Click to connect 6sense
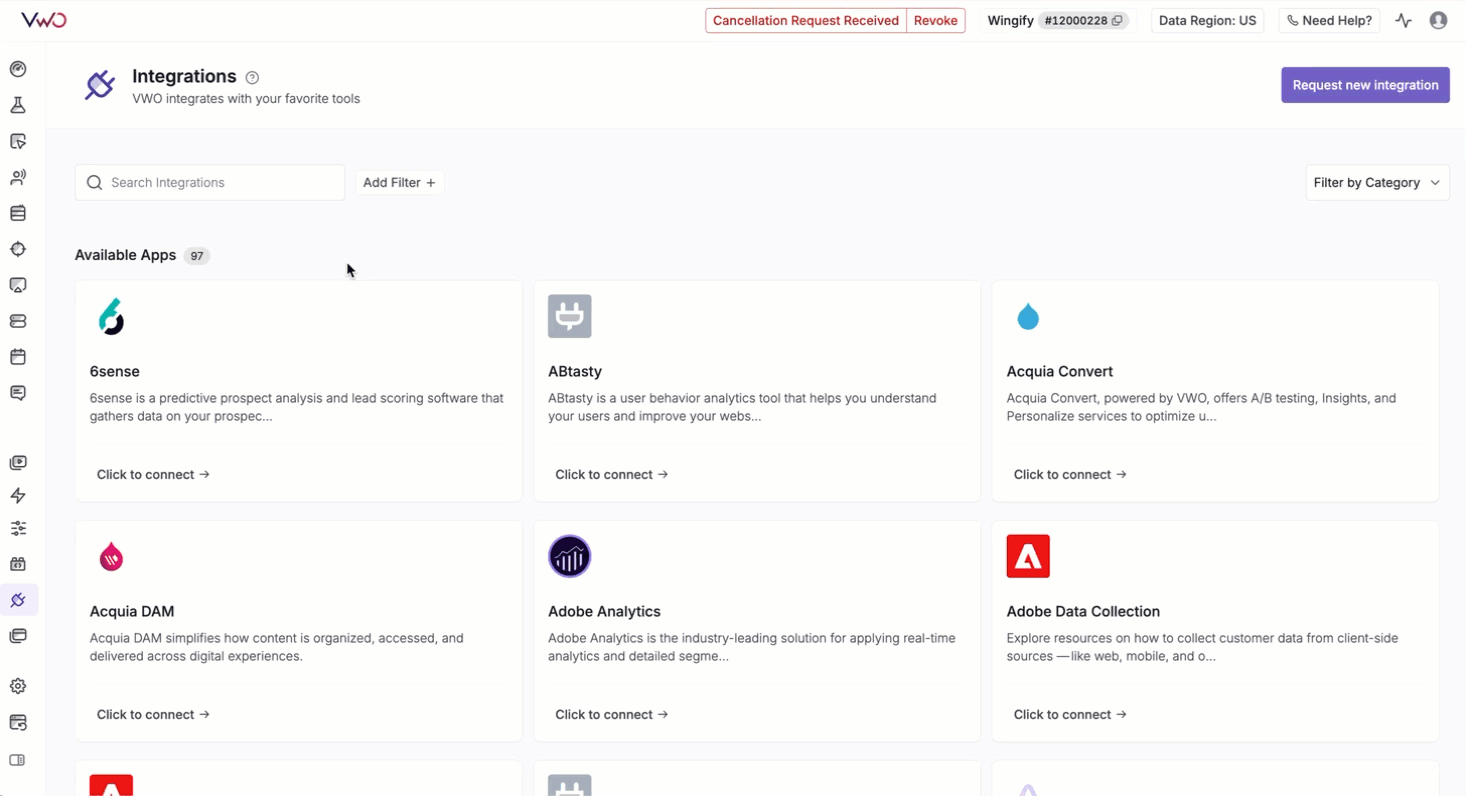The height and width of the screenshot is (796, 1466). [153, 475]
